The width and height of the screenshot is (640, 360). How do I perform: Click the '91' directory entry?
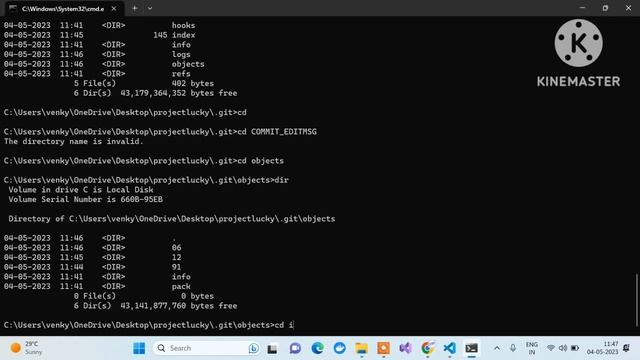[x=176, y=267]
